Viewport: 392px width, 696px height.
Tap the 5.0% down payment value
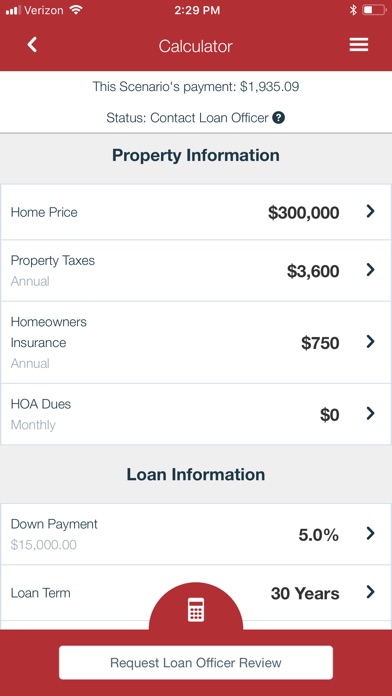318,535
